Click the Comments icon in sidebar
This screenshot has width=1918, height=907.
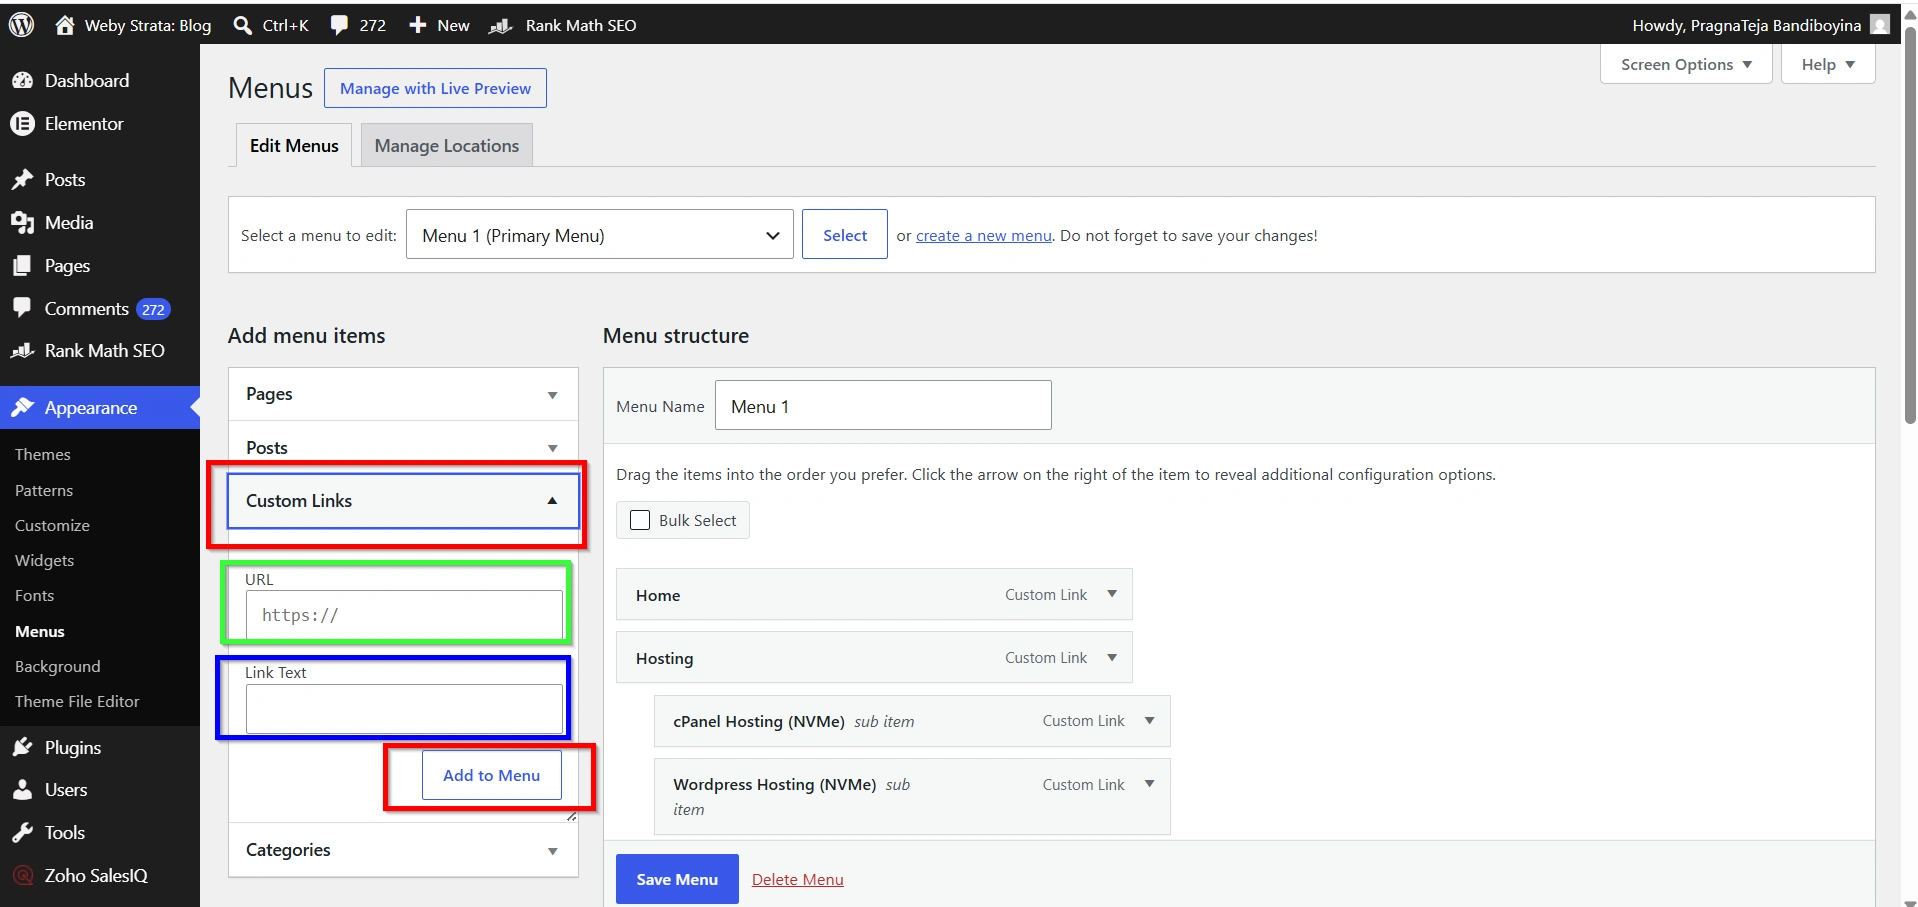[x=22, y=308]
